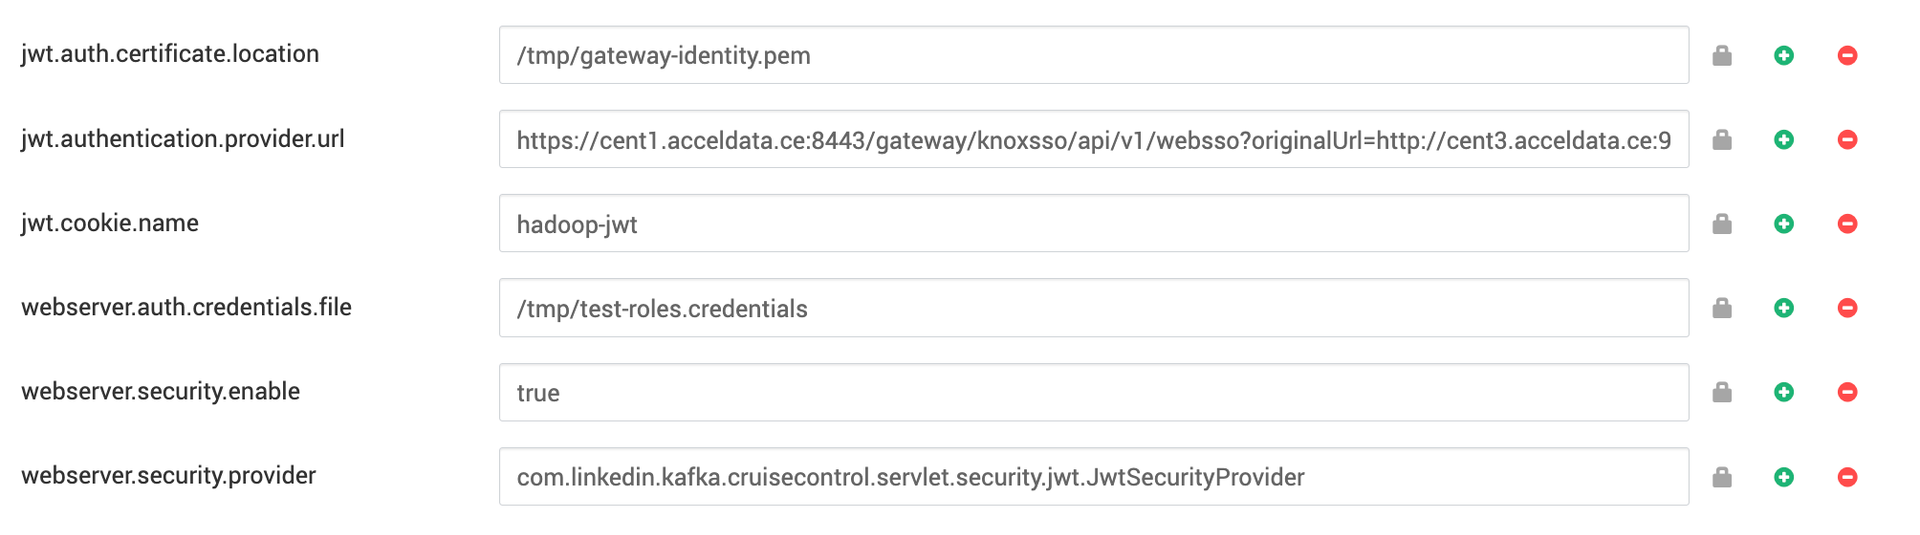The width and height of the screenshot is (1920, 535).
Task: Click lock icon for jwt.authentication.provider.url
Action: coord(1722,139)
